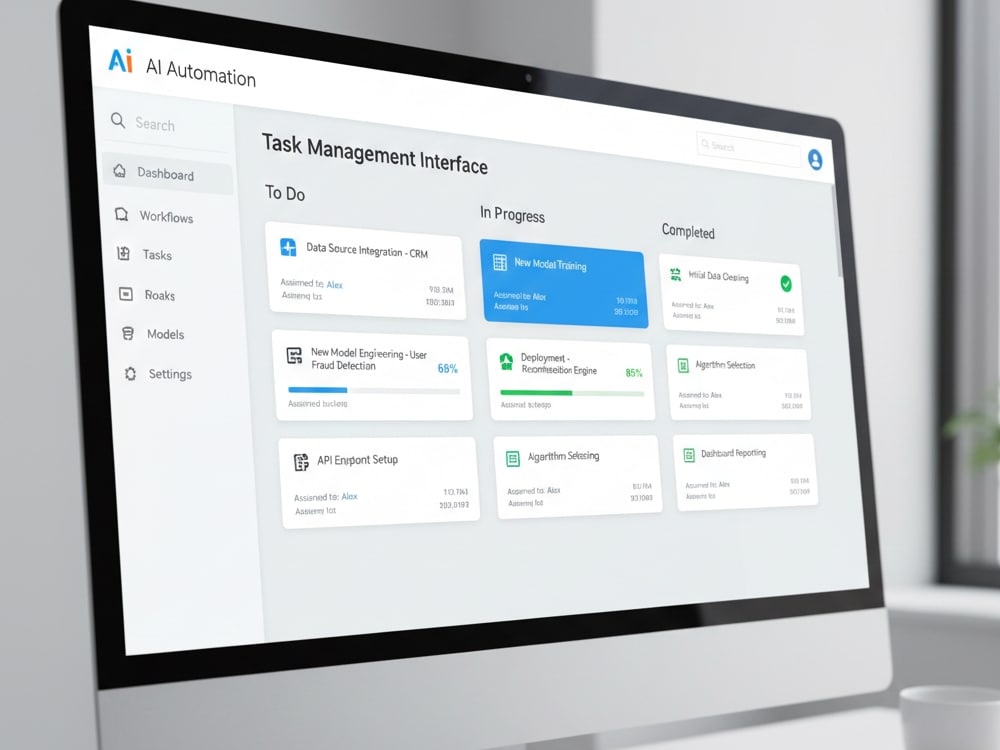Click the sidebar search magnifier icon

coord(118,120)
